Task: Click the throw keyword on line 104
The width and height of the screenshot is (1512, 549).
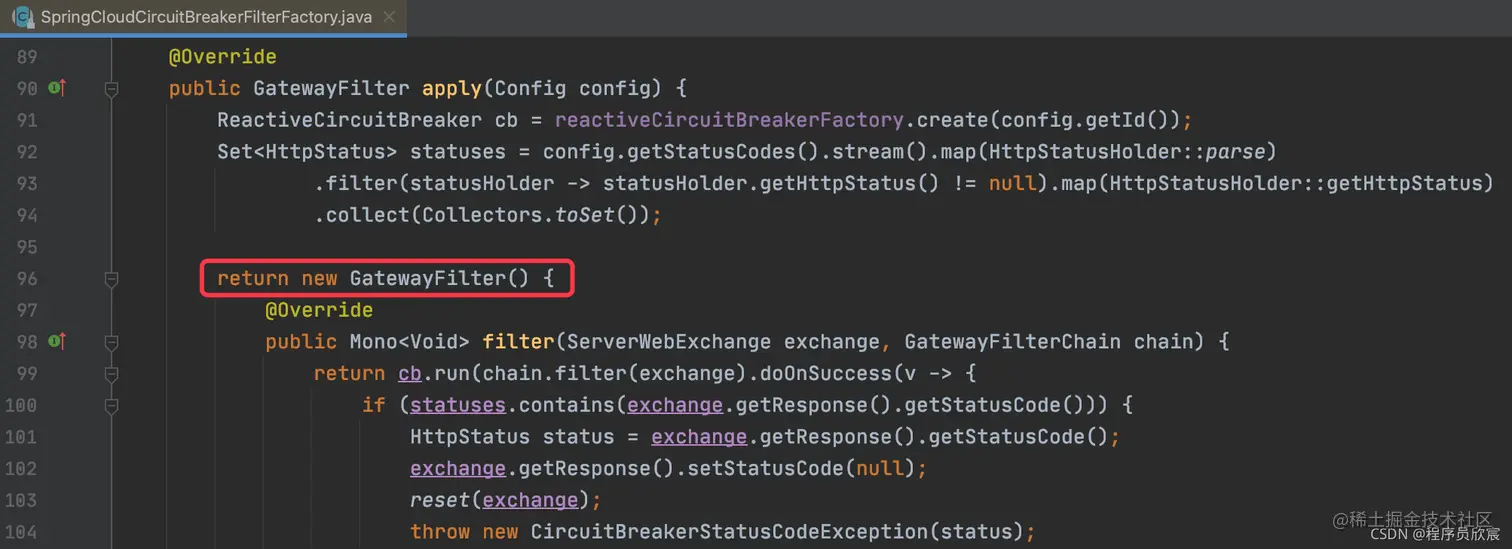Action: tap(440, 532)
